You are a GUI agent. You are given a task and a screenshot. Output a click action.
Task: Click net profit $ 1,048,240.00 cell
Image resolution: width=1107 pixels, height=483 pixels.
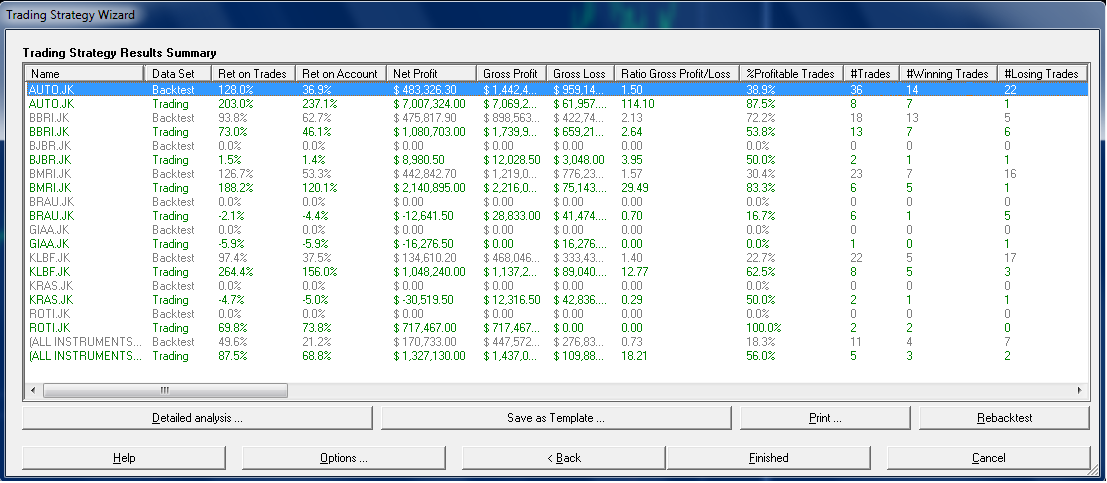click(x=429, y=272)
